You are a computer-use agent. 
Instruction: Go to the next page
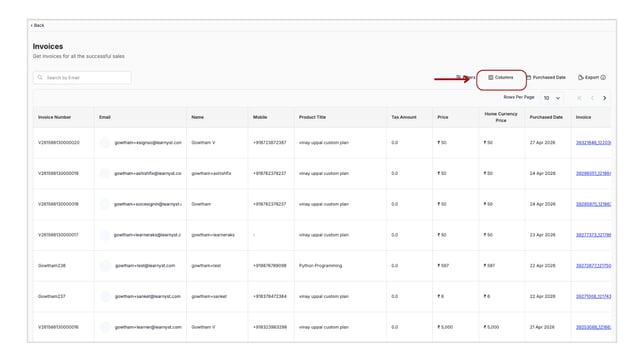(x=605, y=98)
